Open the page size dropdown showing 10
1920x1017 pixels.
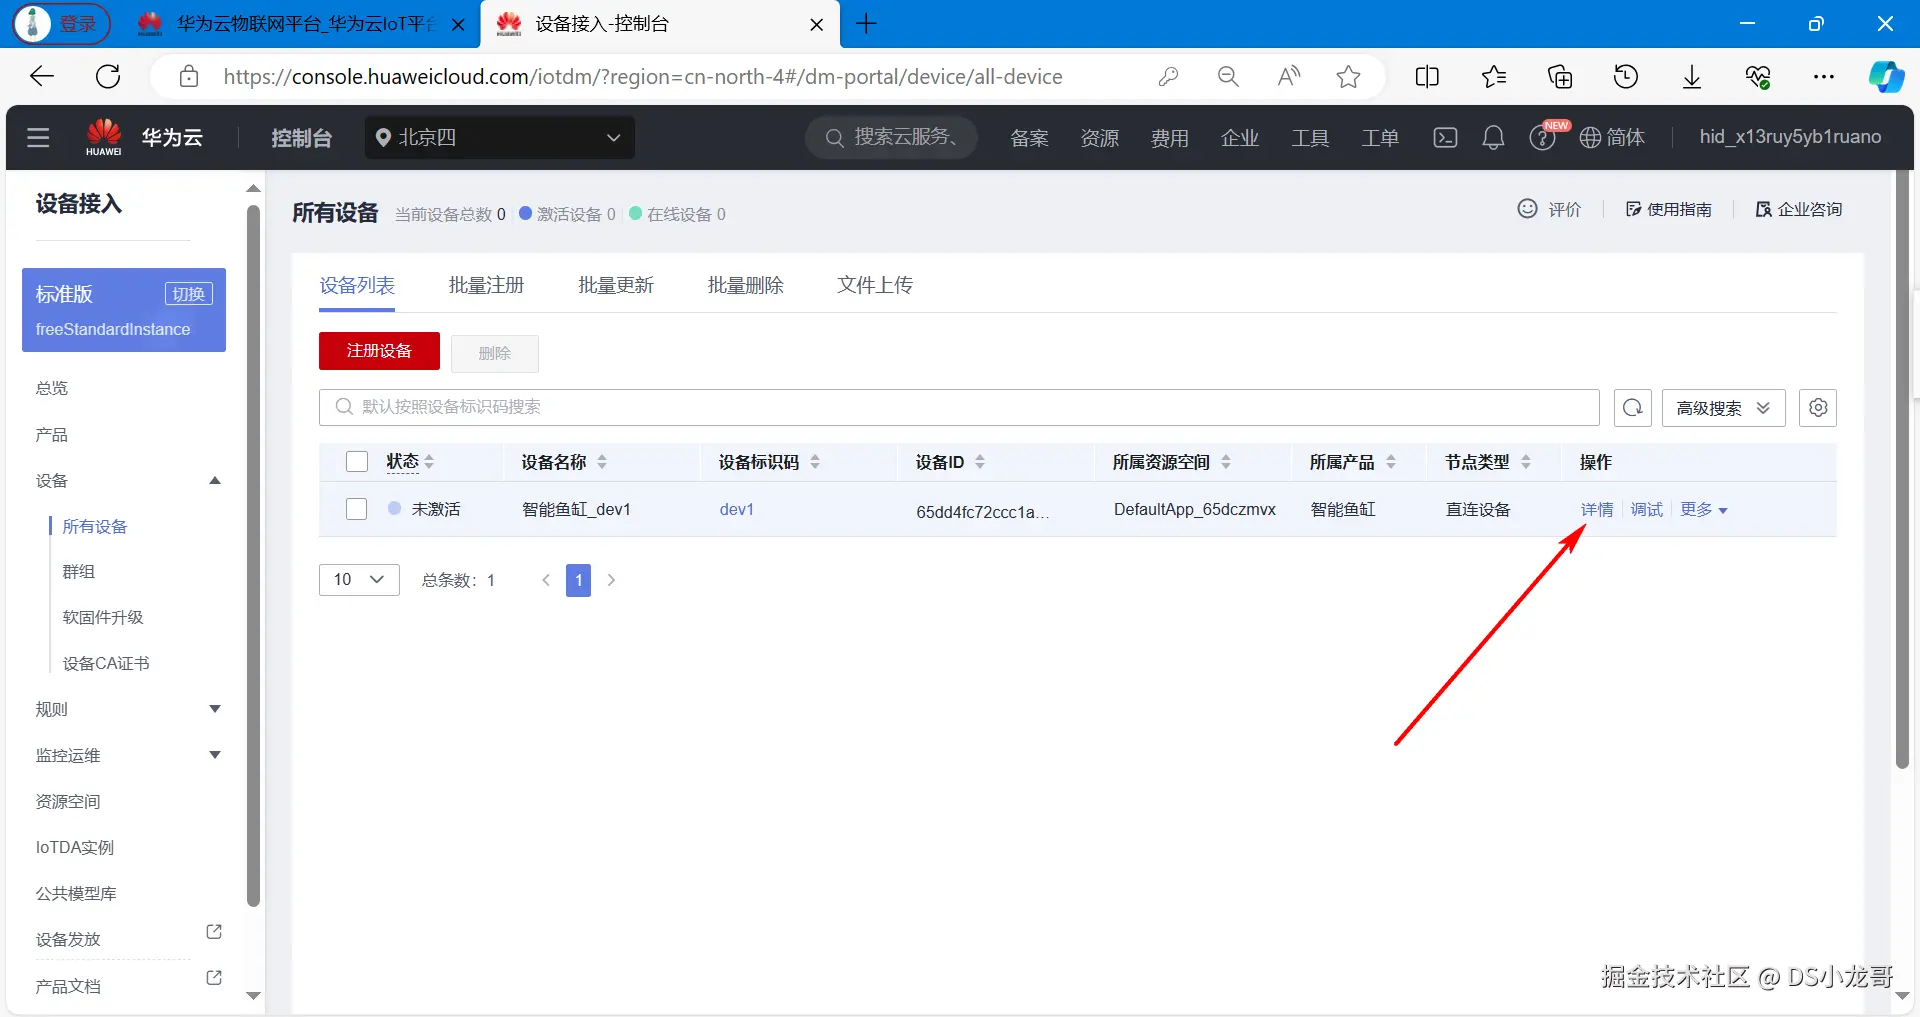(359, 580)
